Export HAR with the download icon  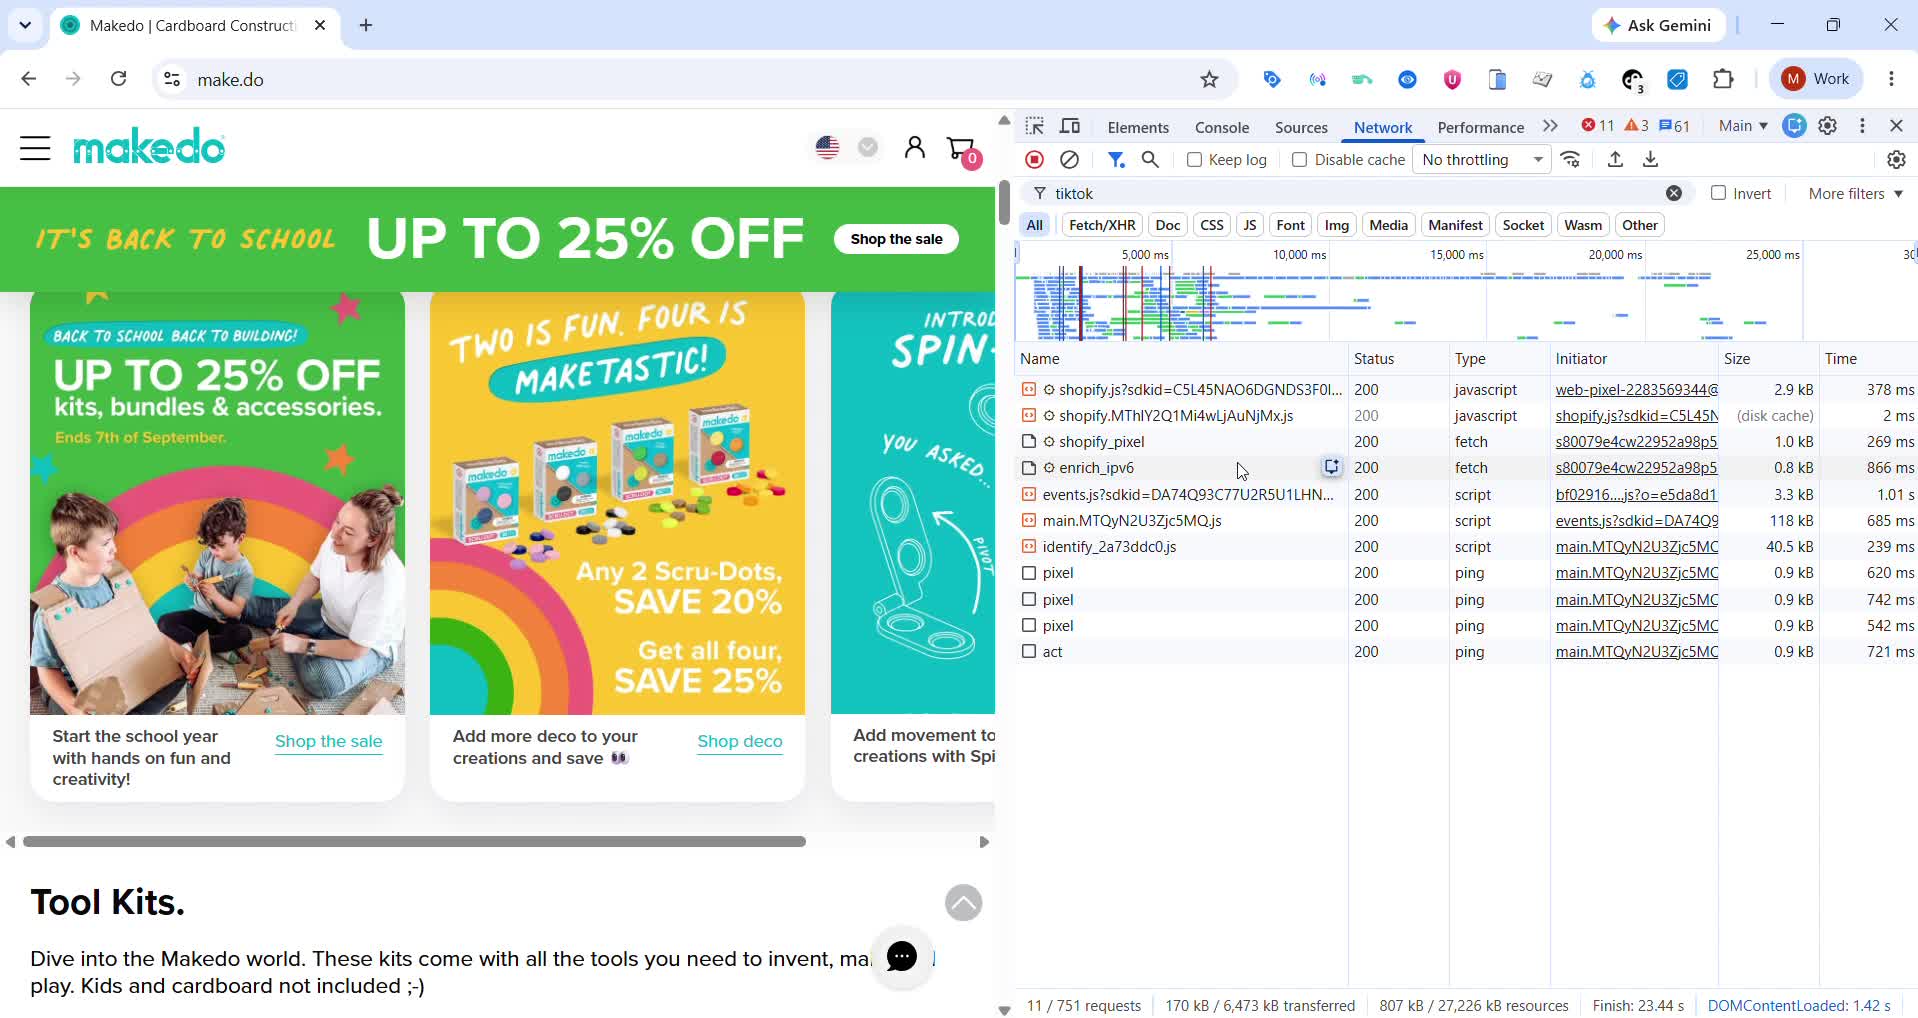pos(1651,160)
